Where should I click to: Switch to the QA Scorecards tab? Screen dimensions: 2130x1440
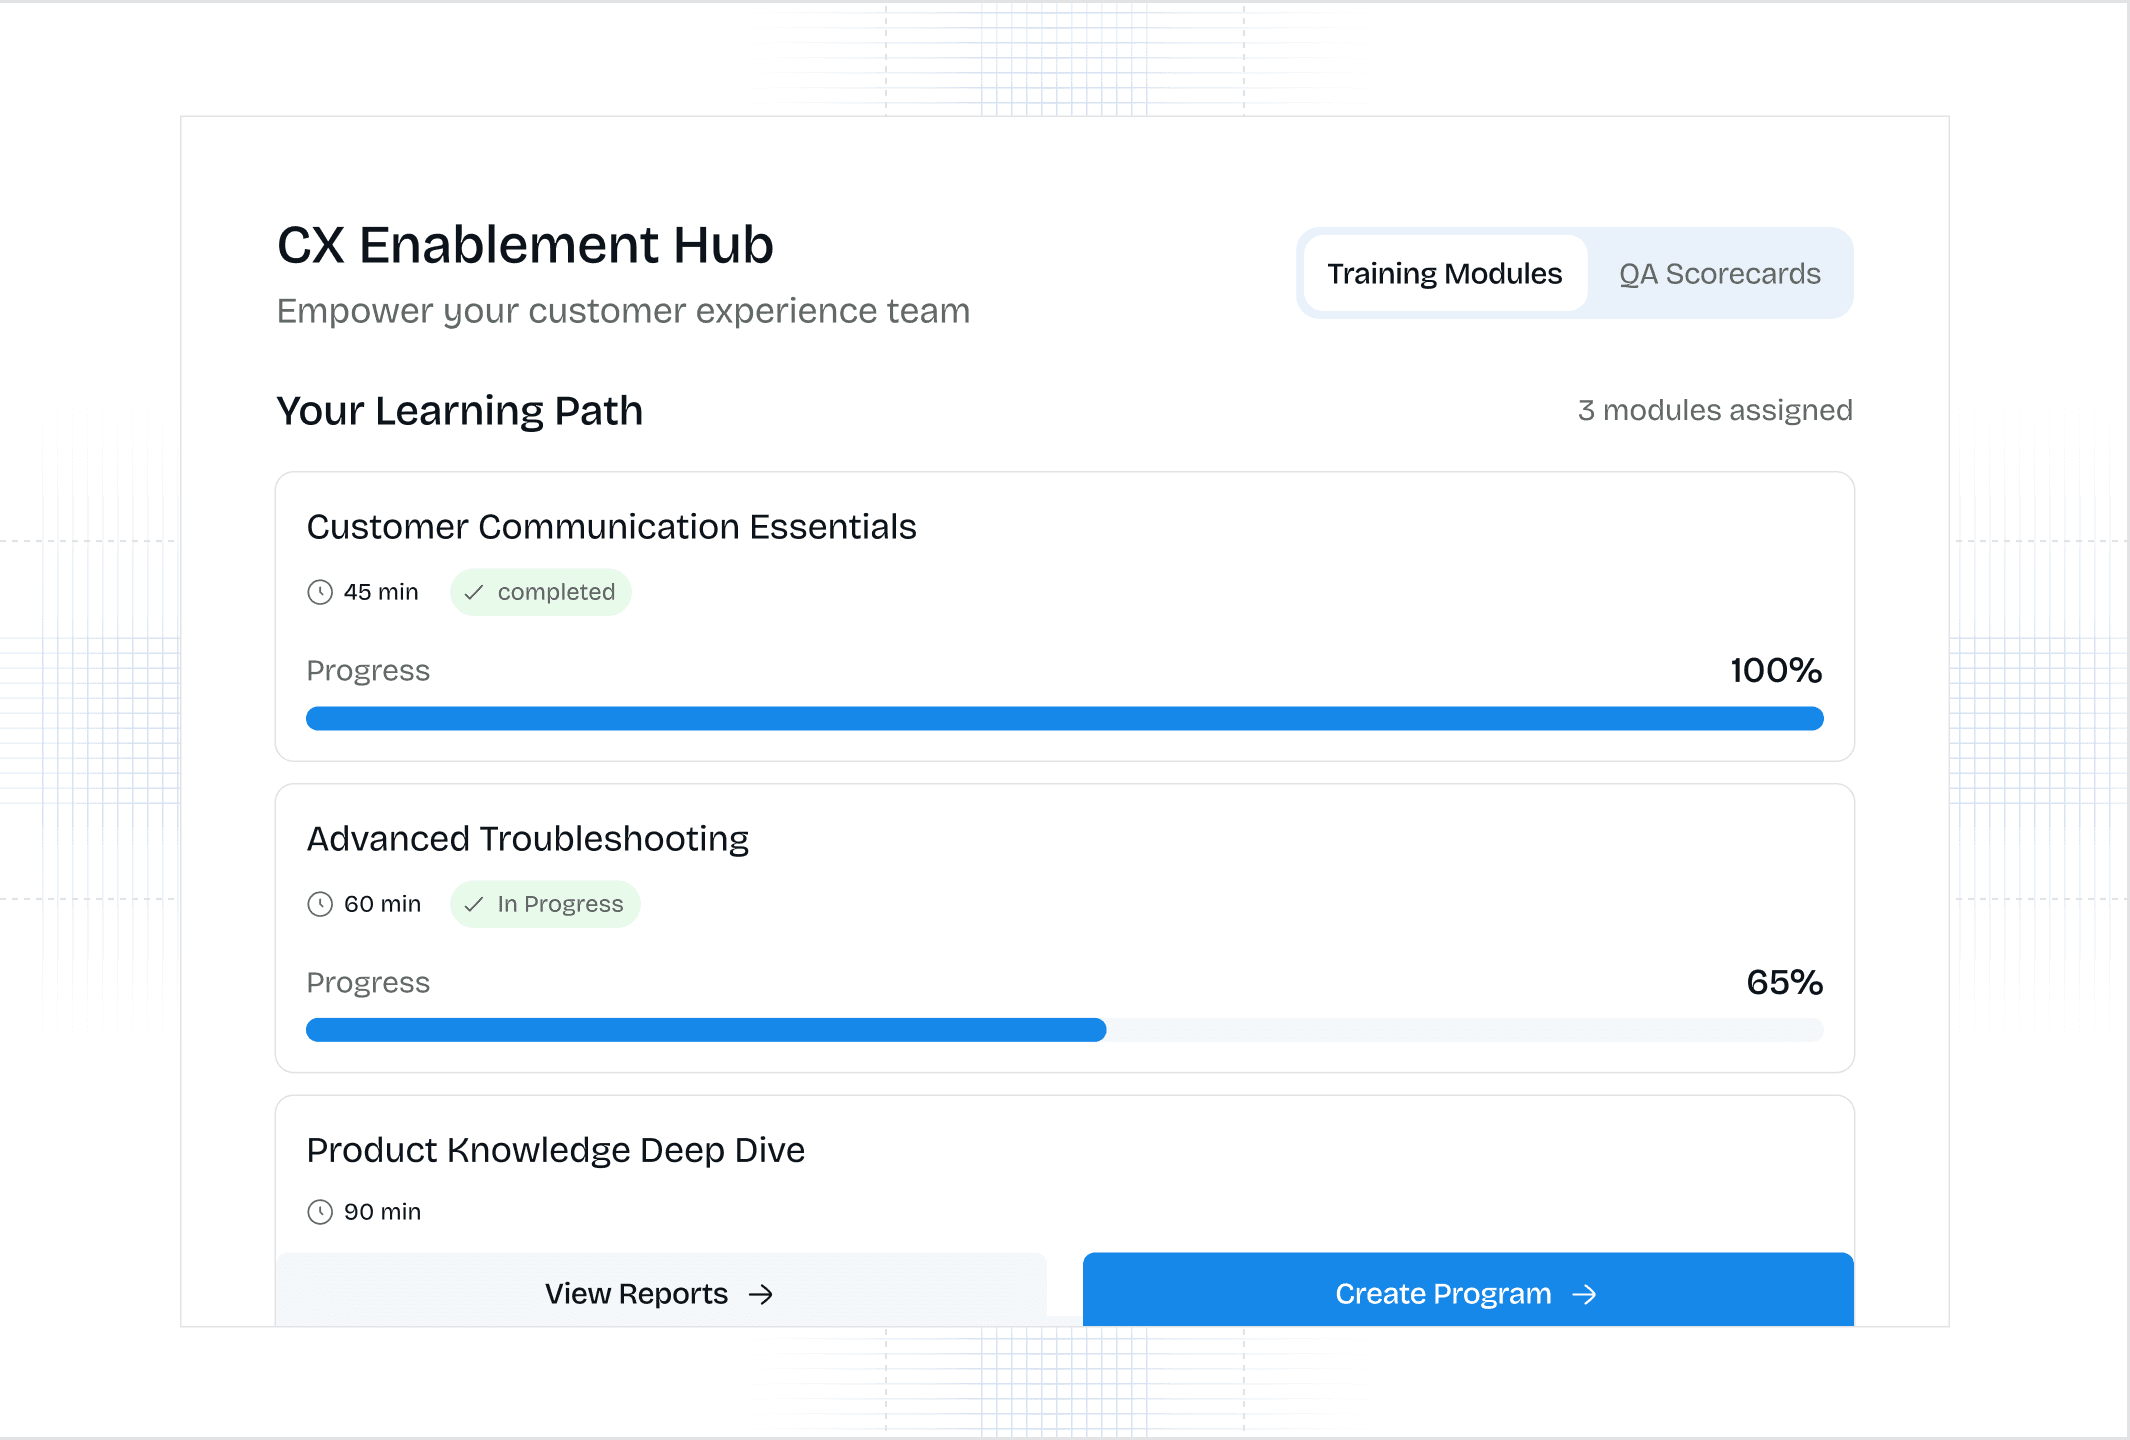click(x=1719, y=274)
